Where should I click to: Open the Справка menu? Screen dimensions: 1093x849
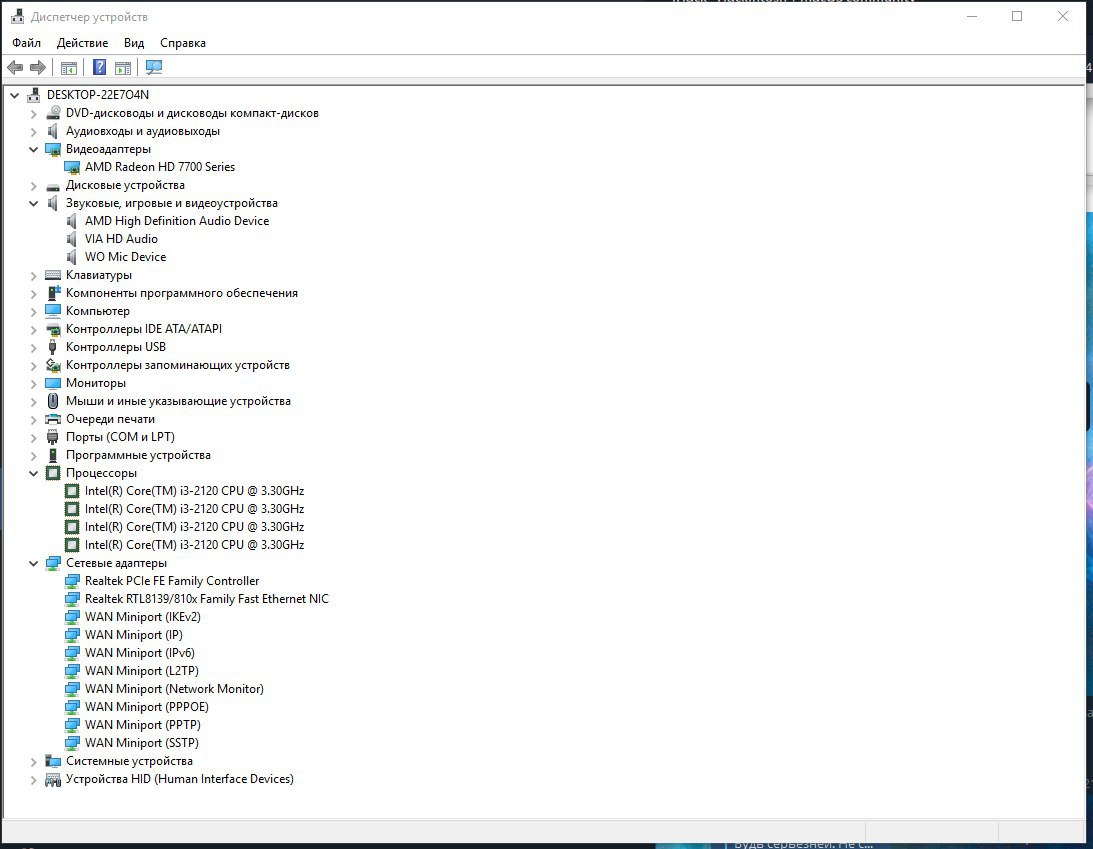click(x=183, y=43)
